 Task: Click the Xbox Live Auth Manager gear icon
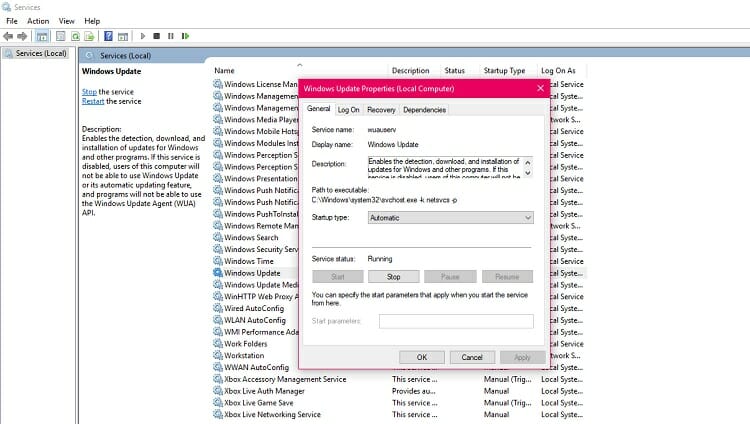coord(218,391)
